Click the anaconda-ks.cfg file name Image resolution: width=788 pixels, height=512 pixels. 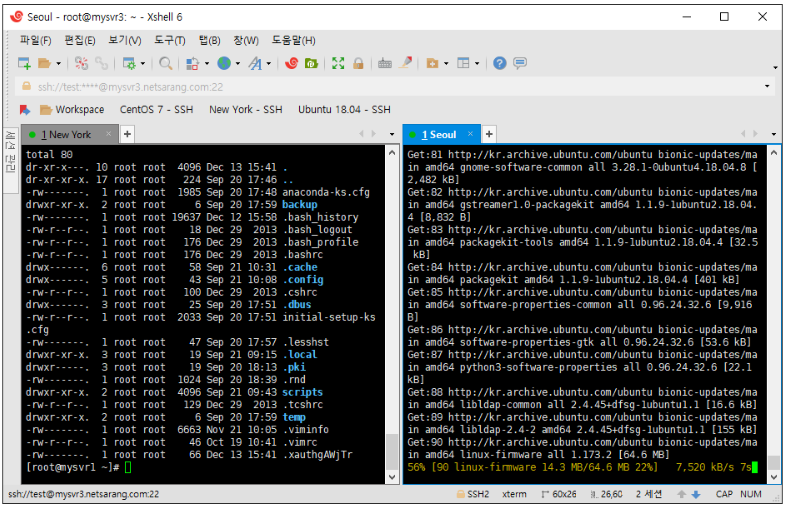click(326, 192)
